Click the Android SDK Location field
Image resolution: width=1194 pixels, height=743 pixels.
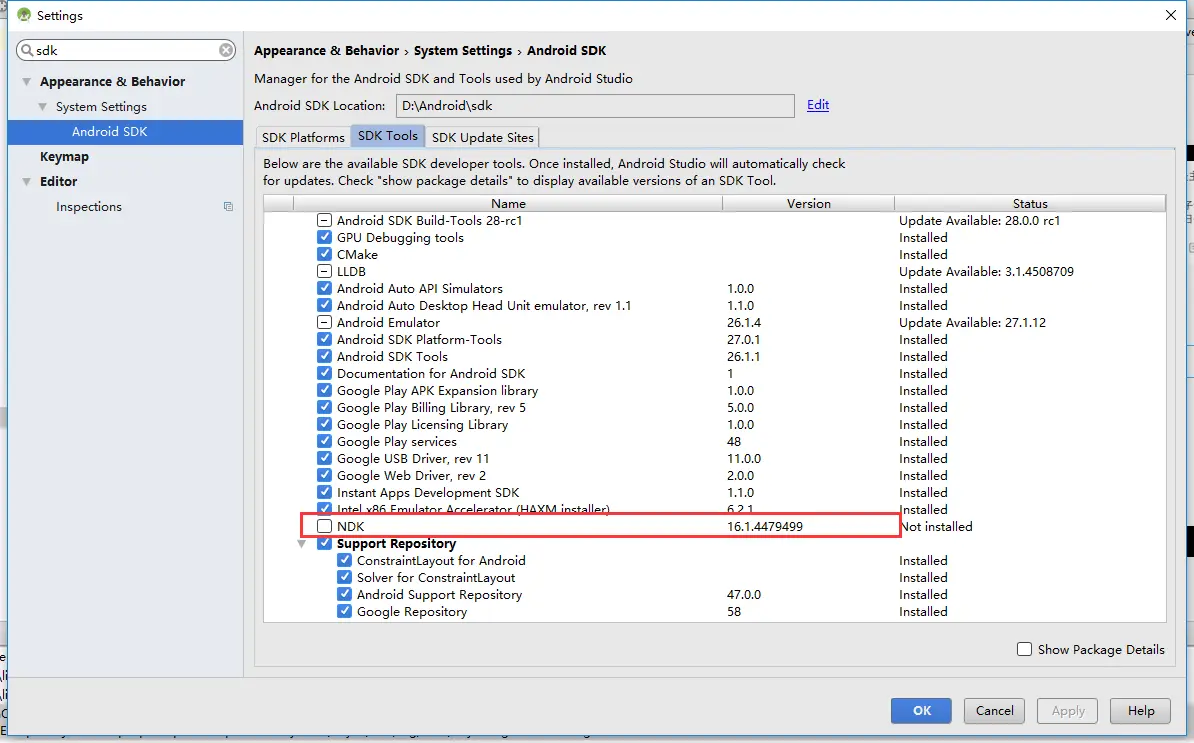coord(595,106)
